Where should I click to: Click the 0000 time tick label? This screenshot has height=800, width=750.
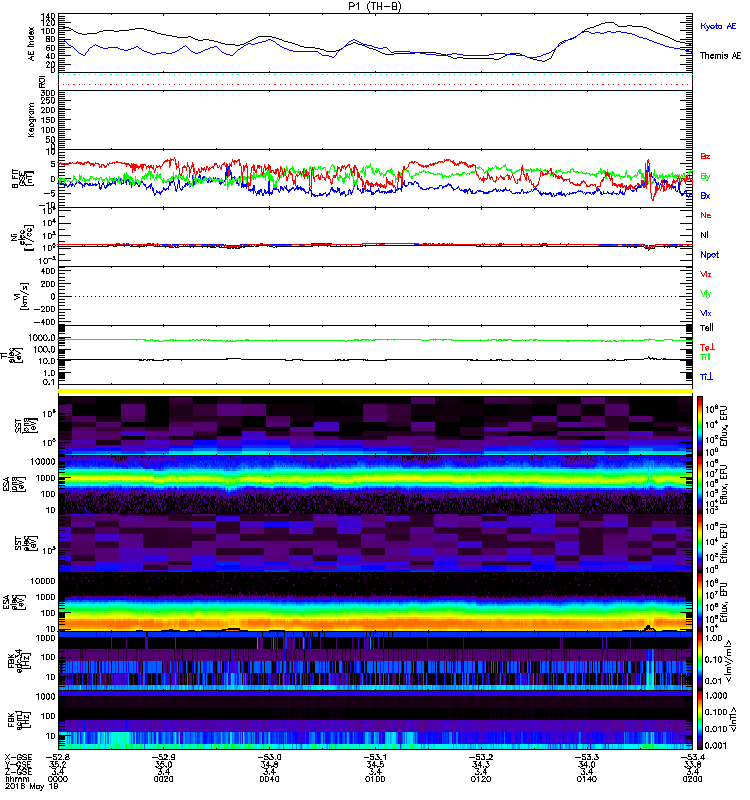[x=58, y=779]
